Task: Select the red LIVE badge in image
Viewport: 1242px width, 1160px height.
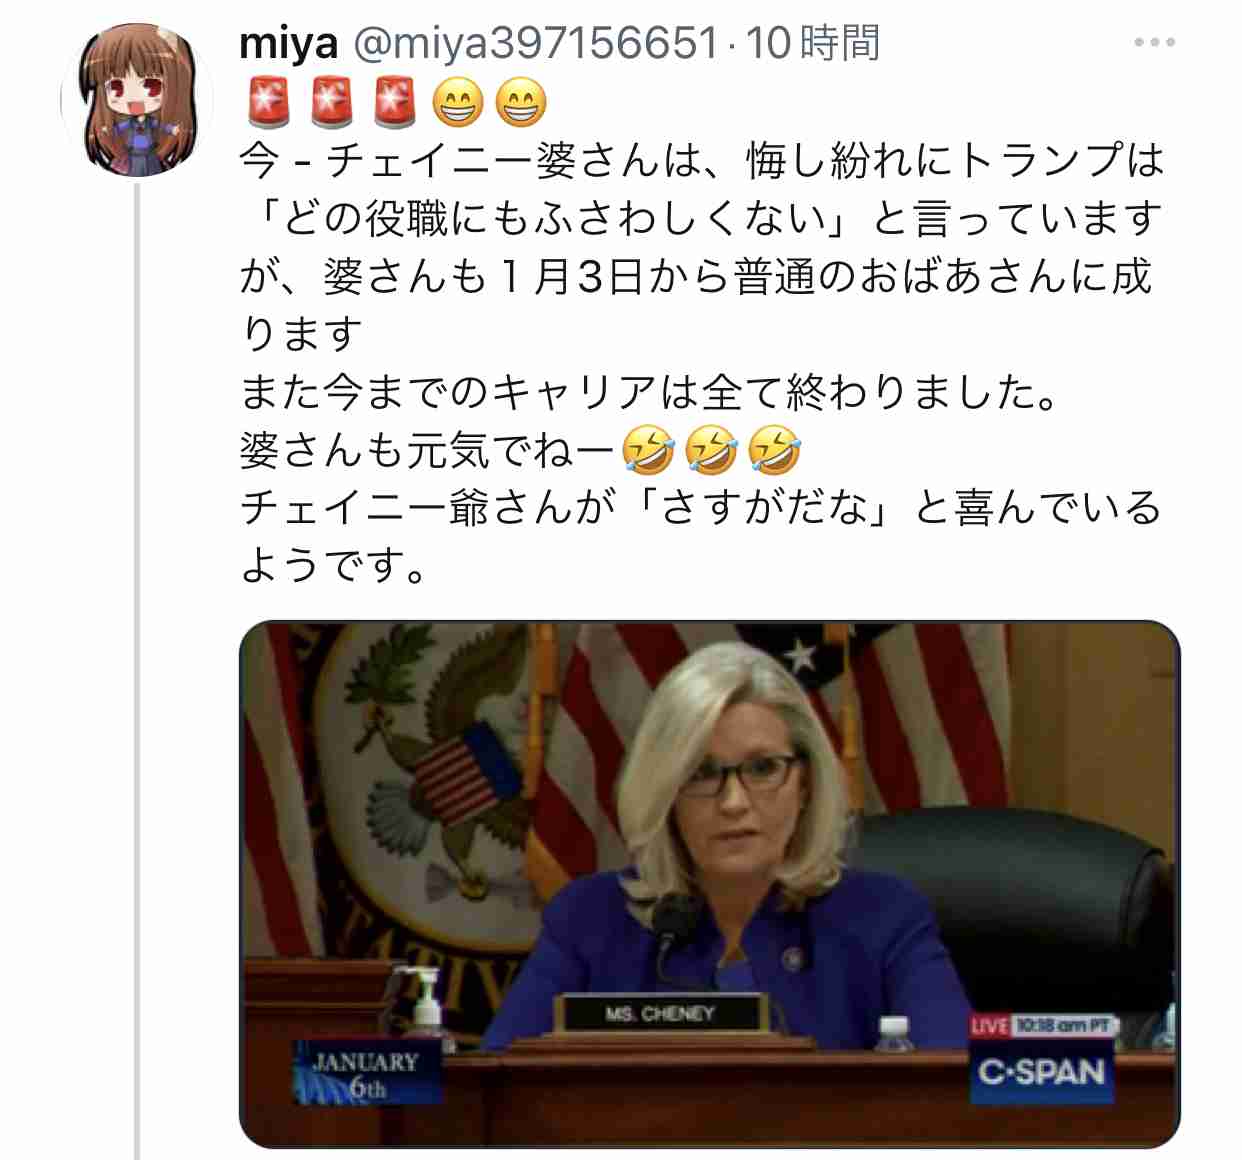Action: [x=989, y=1026]
